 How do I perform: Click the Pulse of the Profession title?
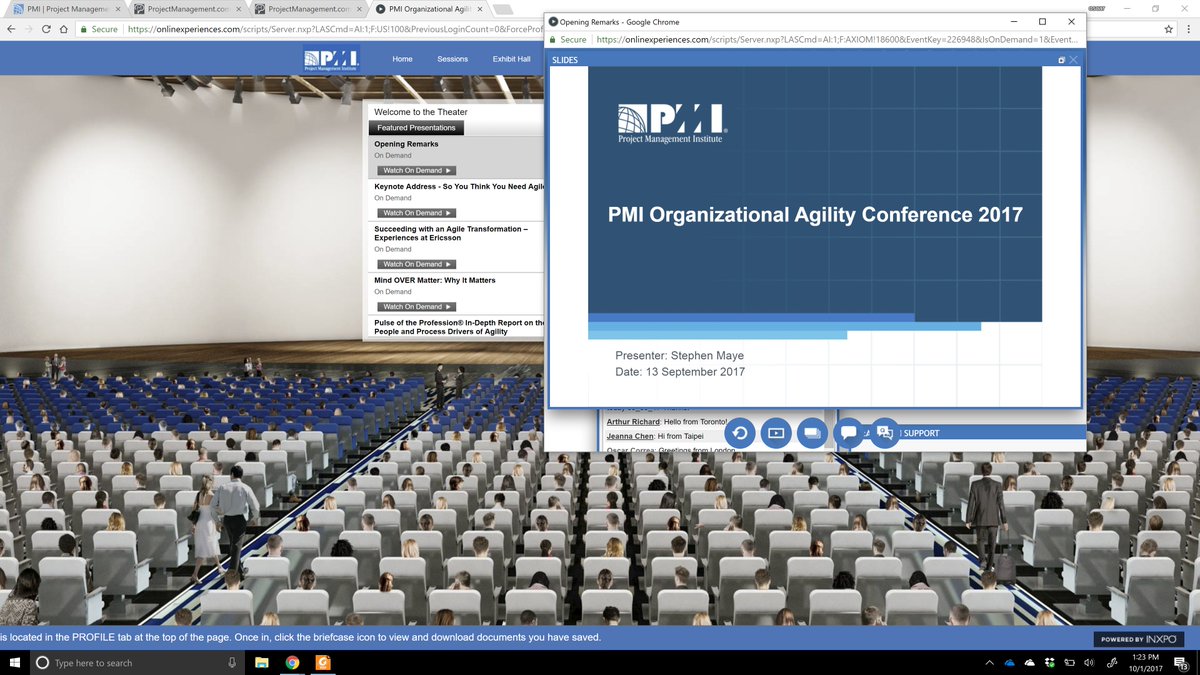459,327
